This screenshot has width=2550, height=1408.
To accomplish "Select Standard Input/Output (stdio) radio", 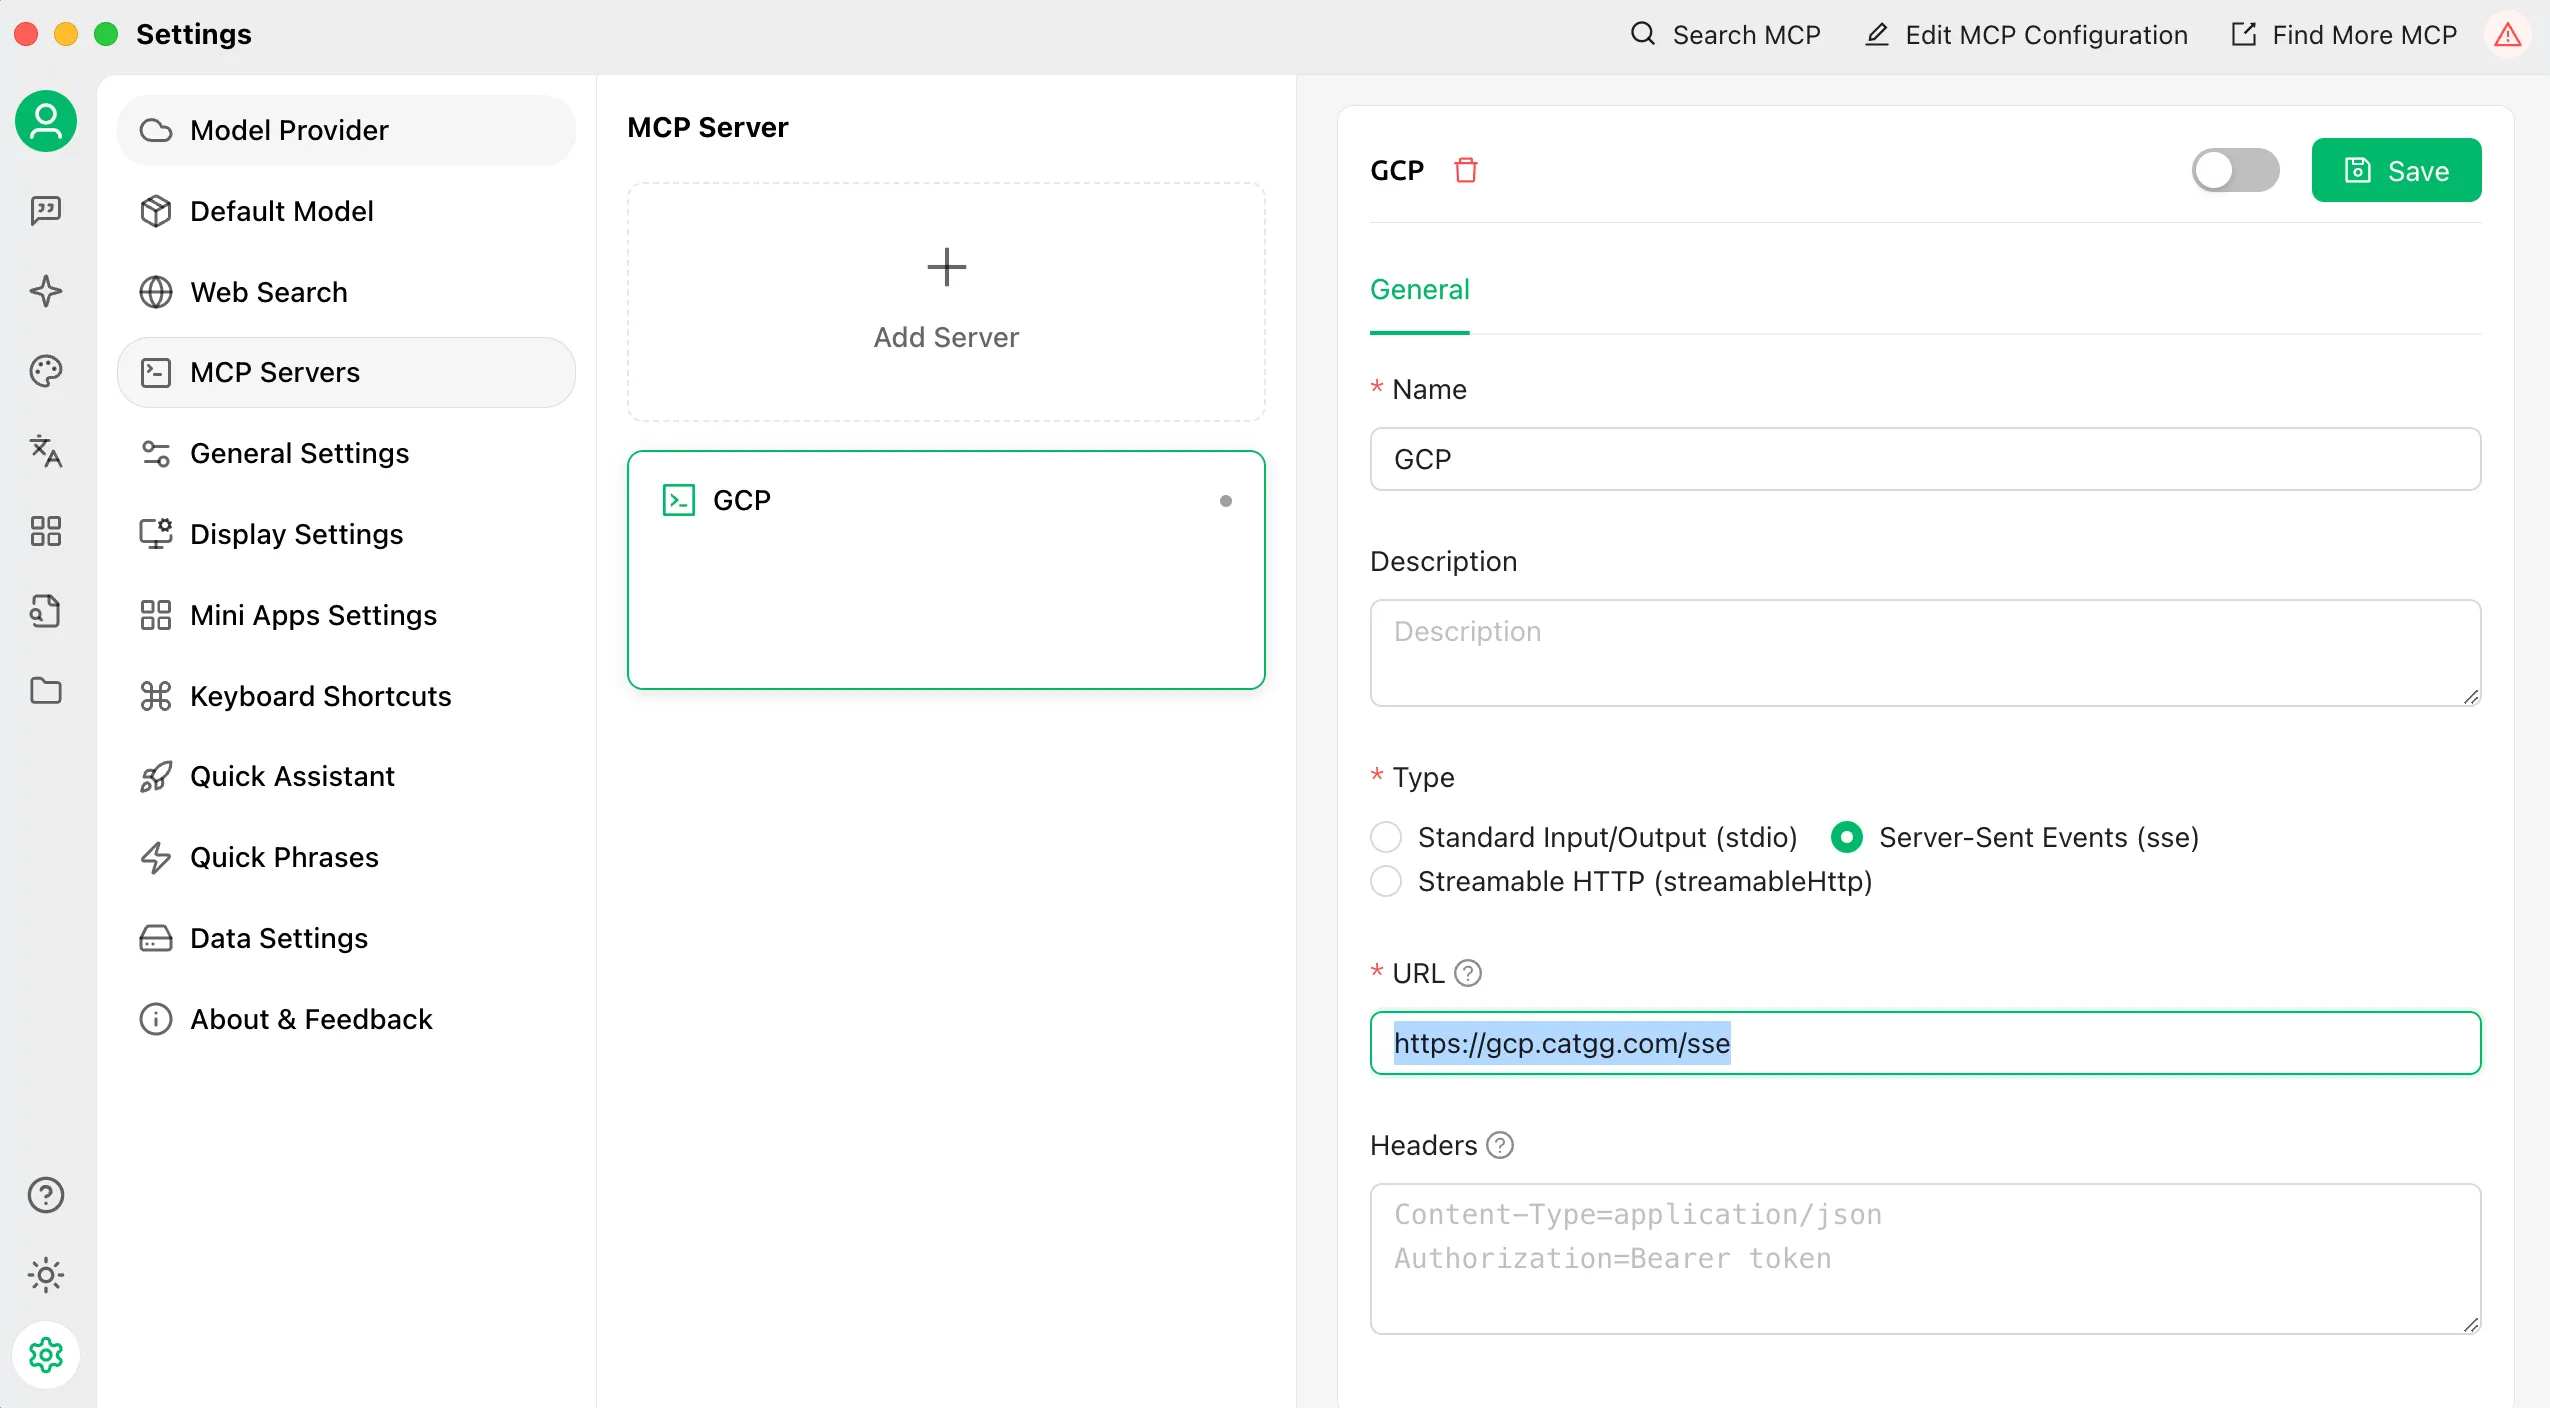I will tap(1386, 837).
